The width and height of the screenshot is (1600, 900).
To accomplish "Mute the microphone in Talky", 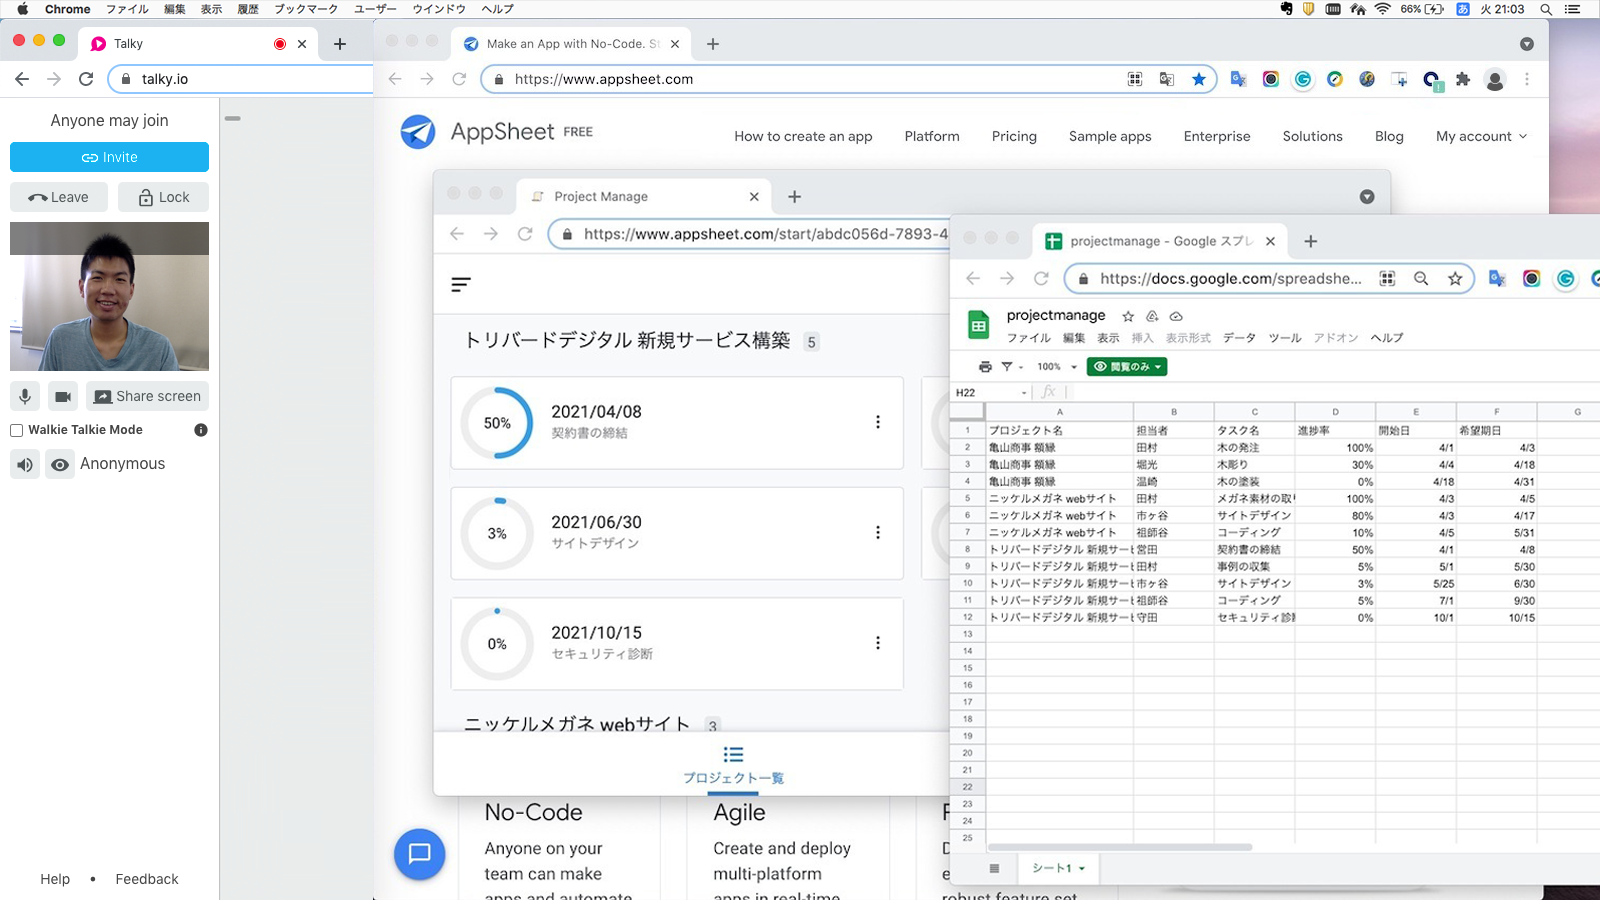I will 24,396.
